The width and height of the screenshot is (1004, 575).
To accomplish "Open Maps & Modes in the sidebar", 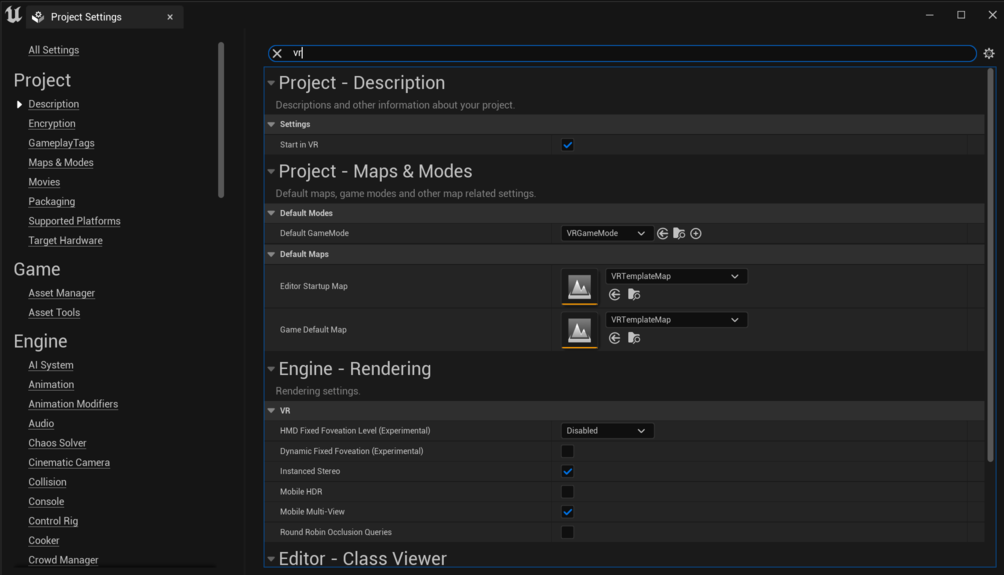I will coord(61,163).
